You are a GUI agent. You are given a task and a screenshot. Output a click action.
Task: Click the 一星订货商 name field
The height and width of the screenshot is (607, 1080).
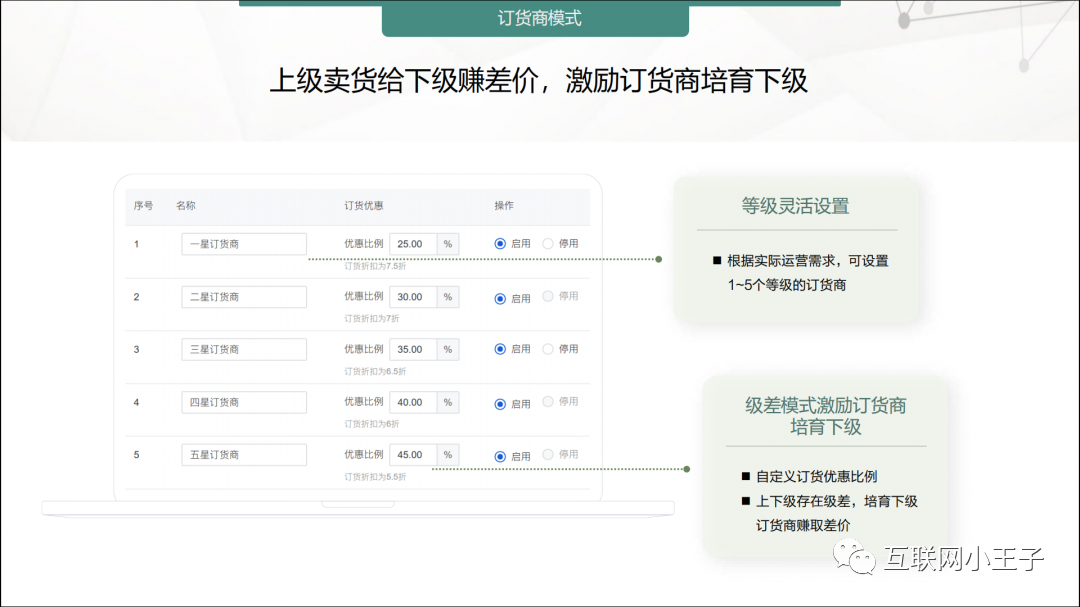coord(244,244)
